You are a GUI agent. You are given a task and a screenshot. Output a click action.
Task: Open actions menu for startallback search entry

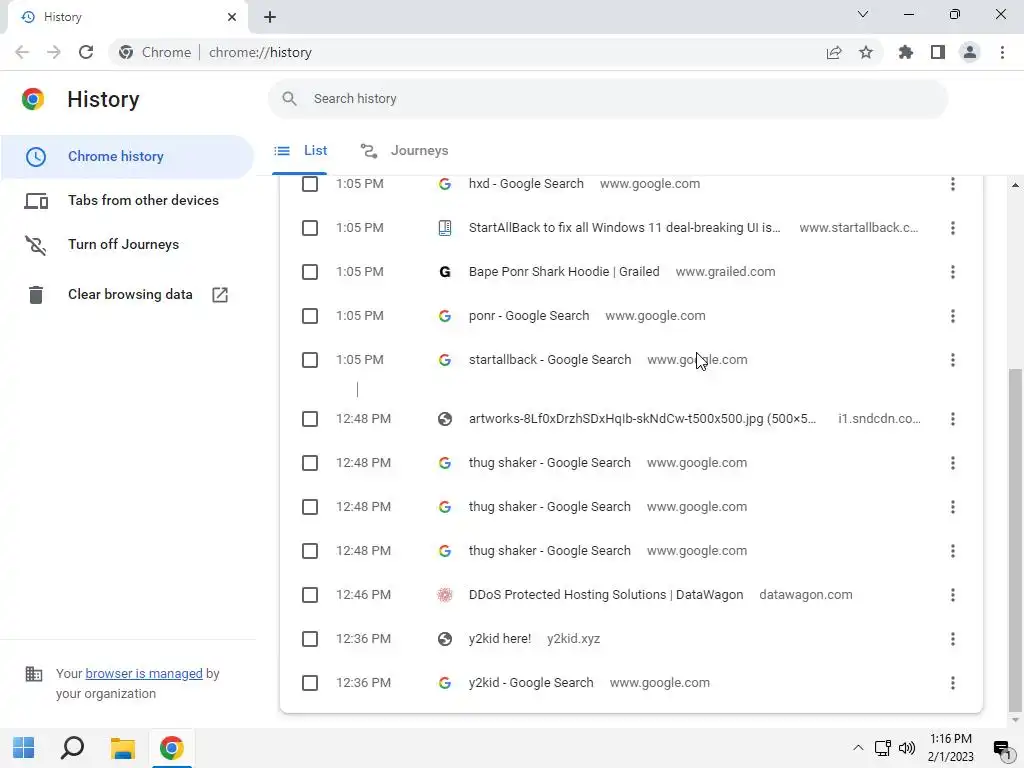[953, 360]
